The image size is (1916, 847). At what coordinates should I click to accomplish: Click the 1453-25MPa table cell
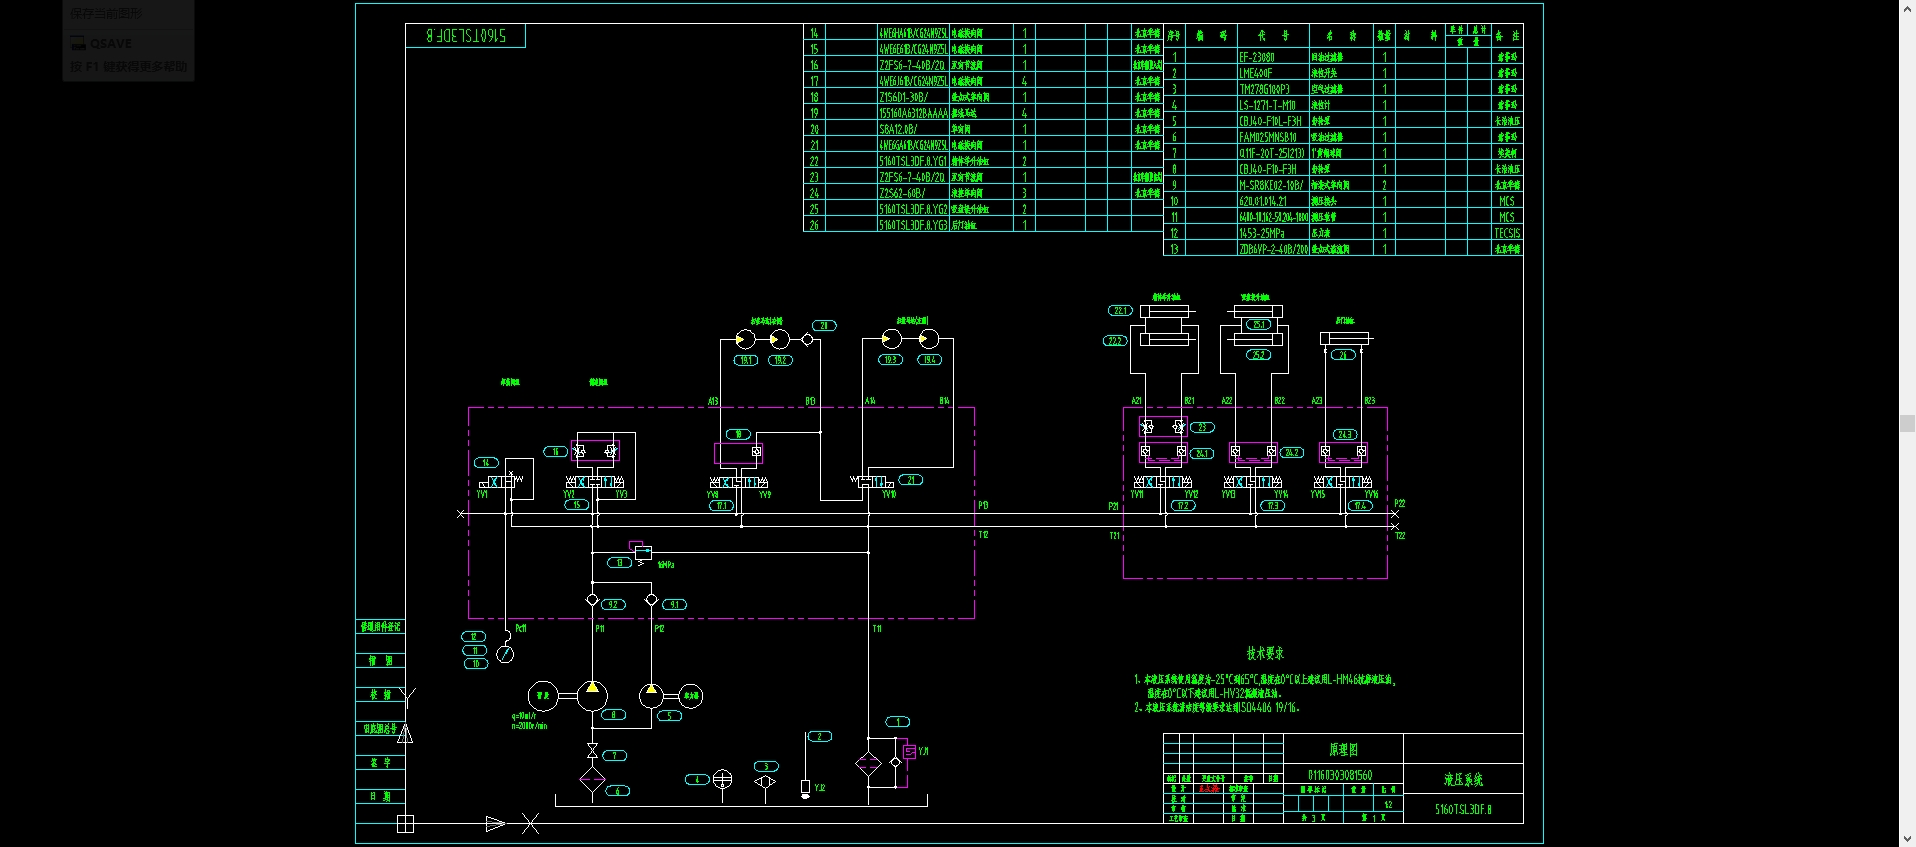1273,233
